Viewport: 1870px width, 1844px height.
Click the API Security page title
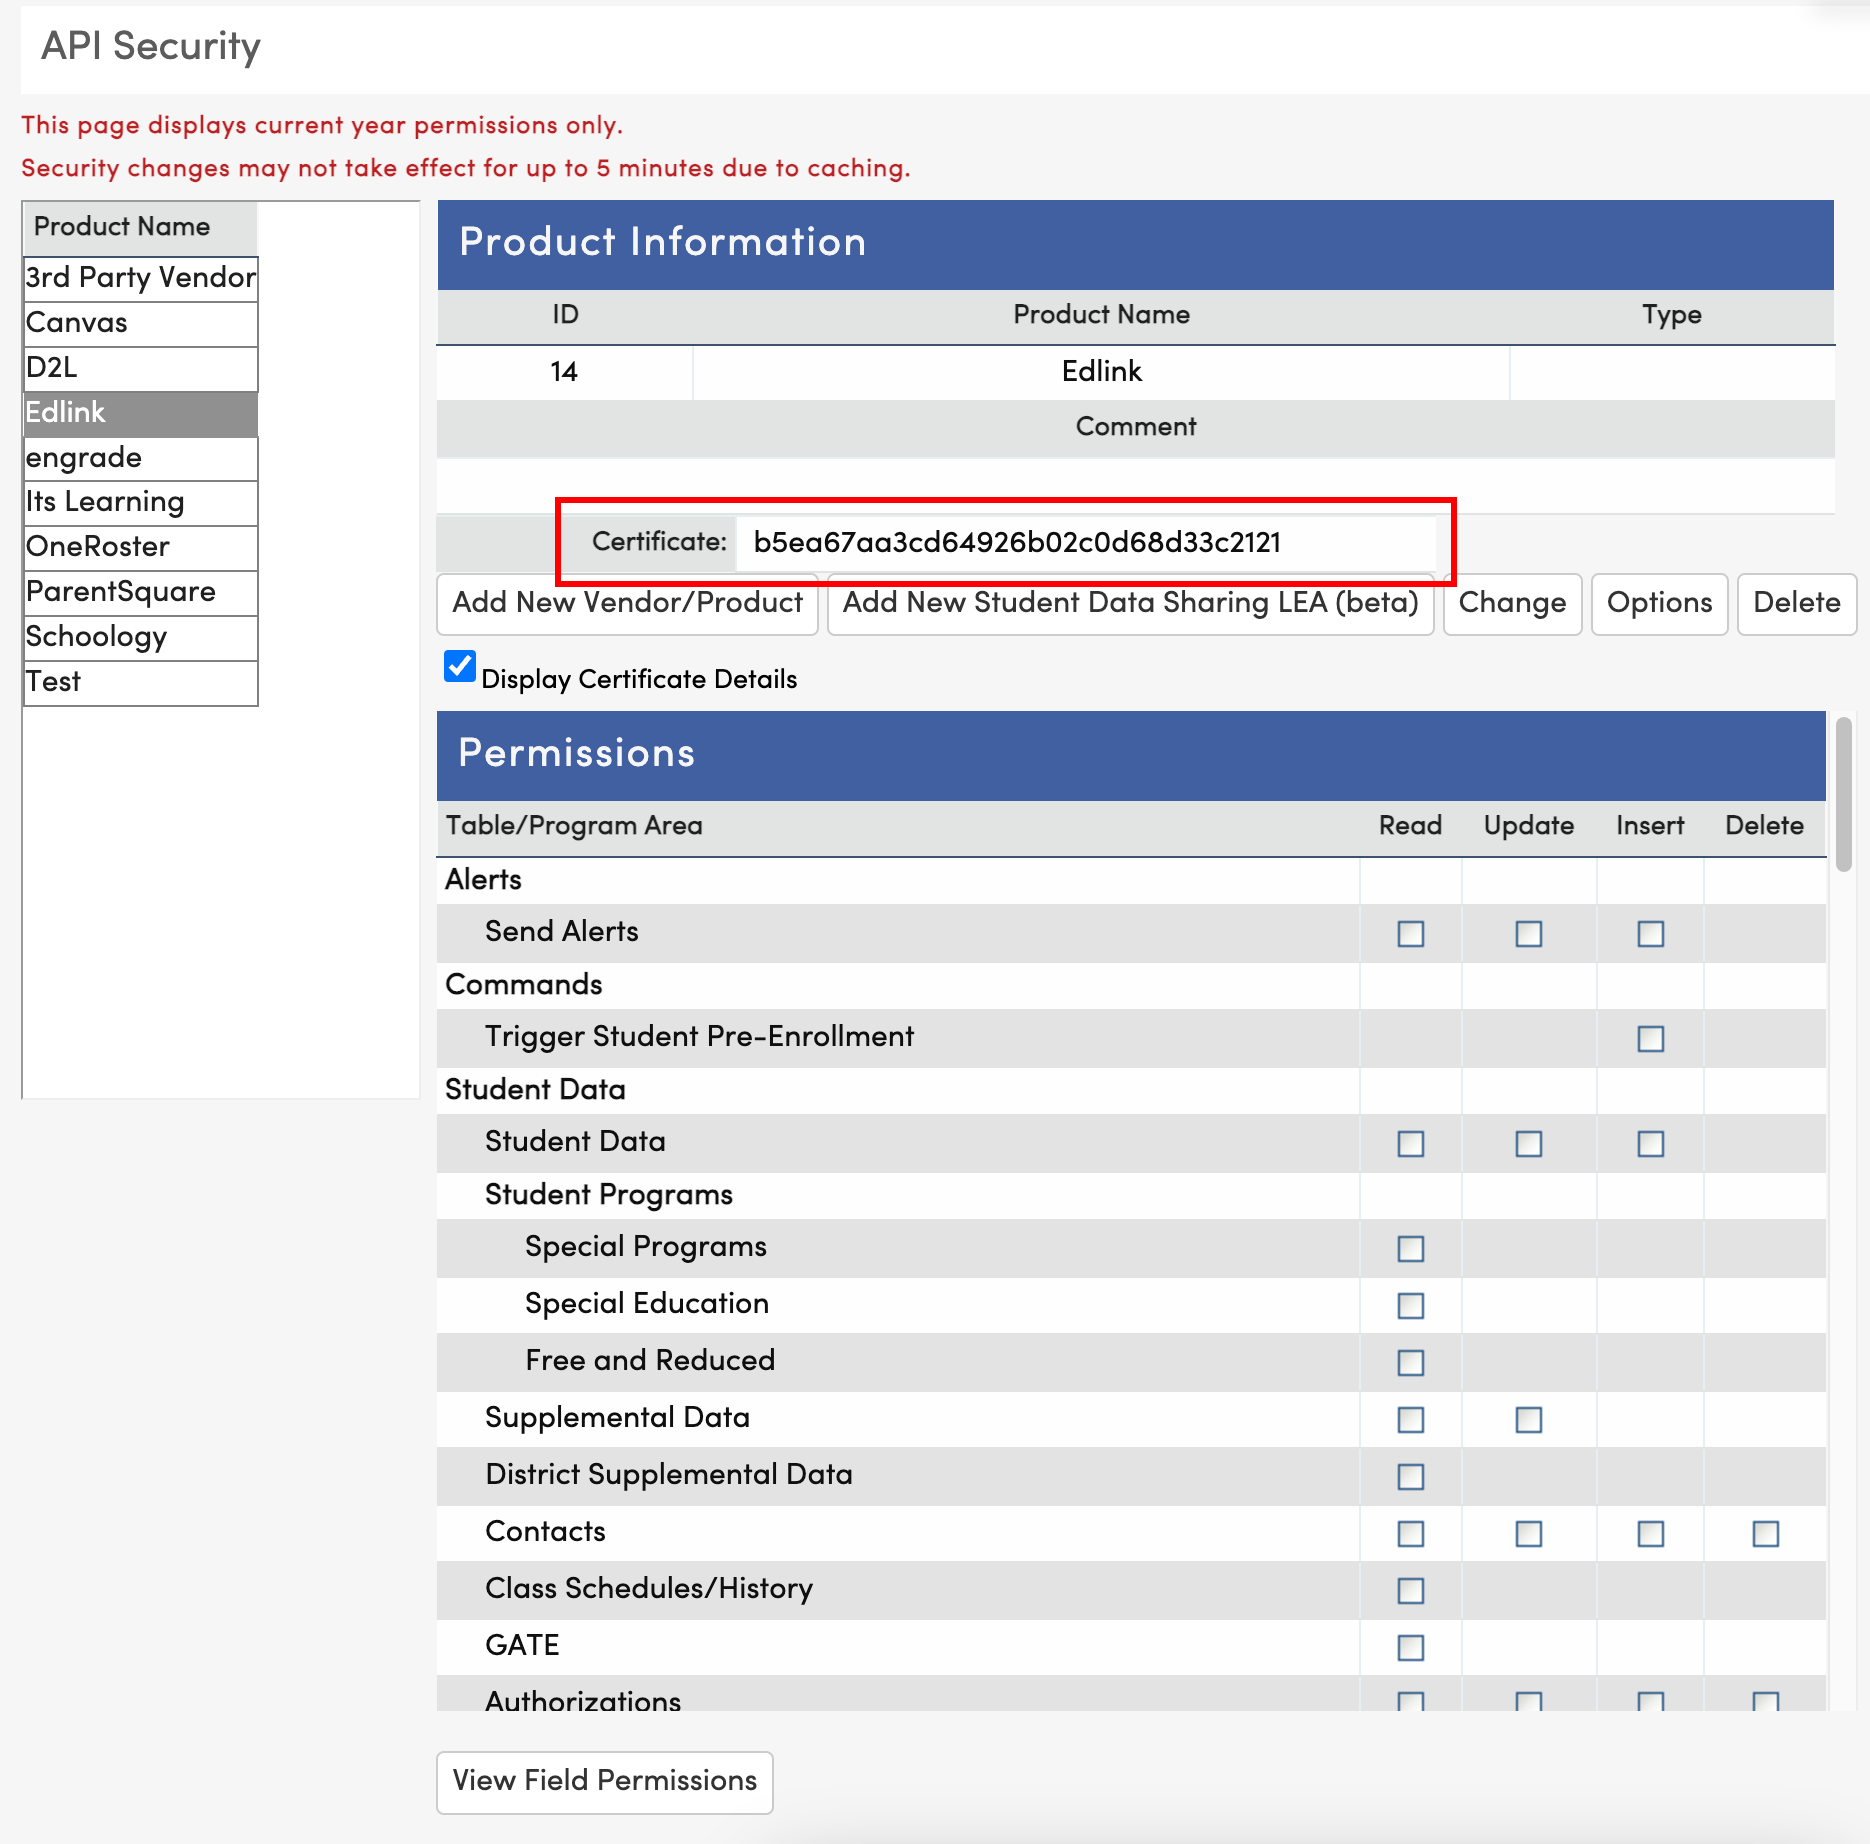[151, 46]
